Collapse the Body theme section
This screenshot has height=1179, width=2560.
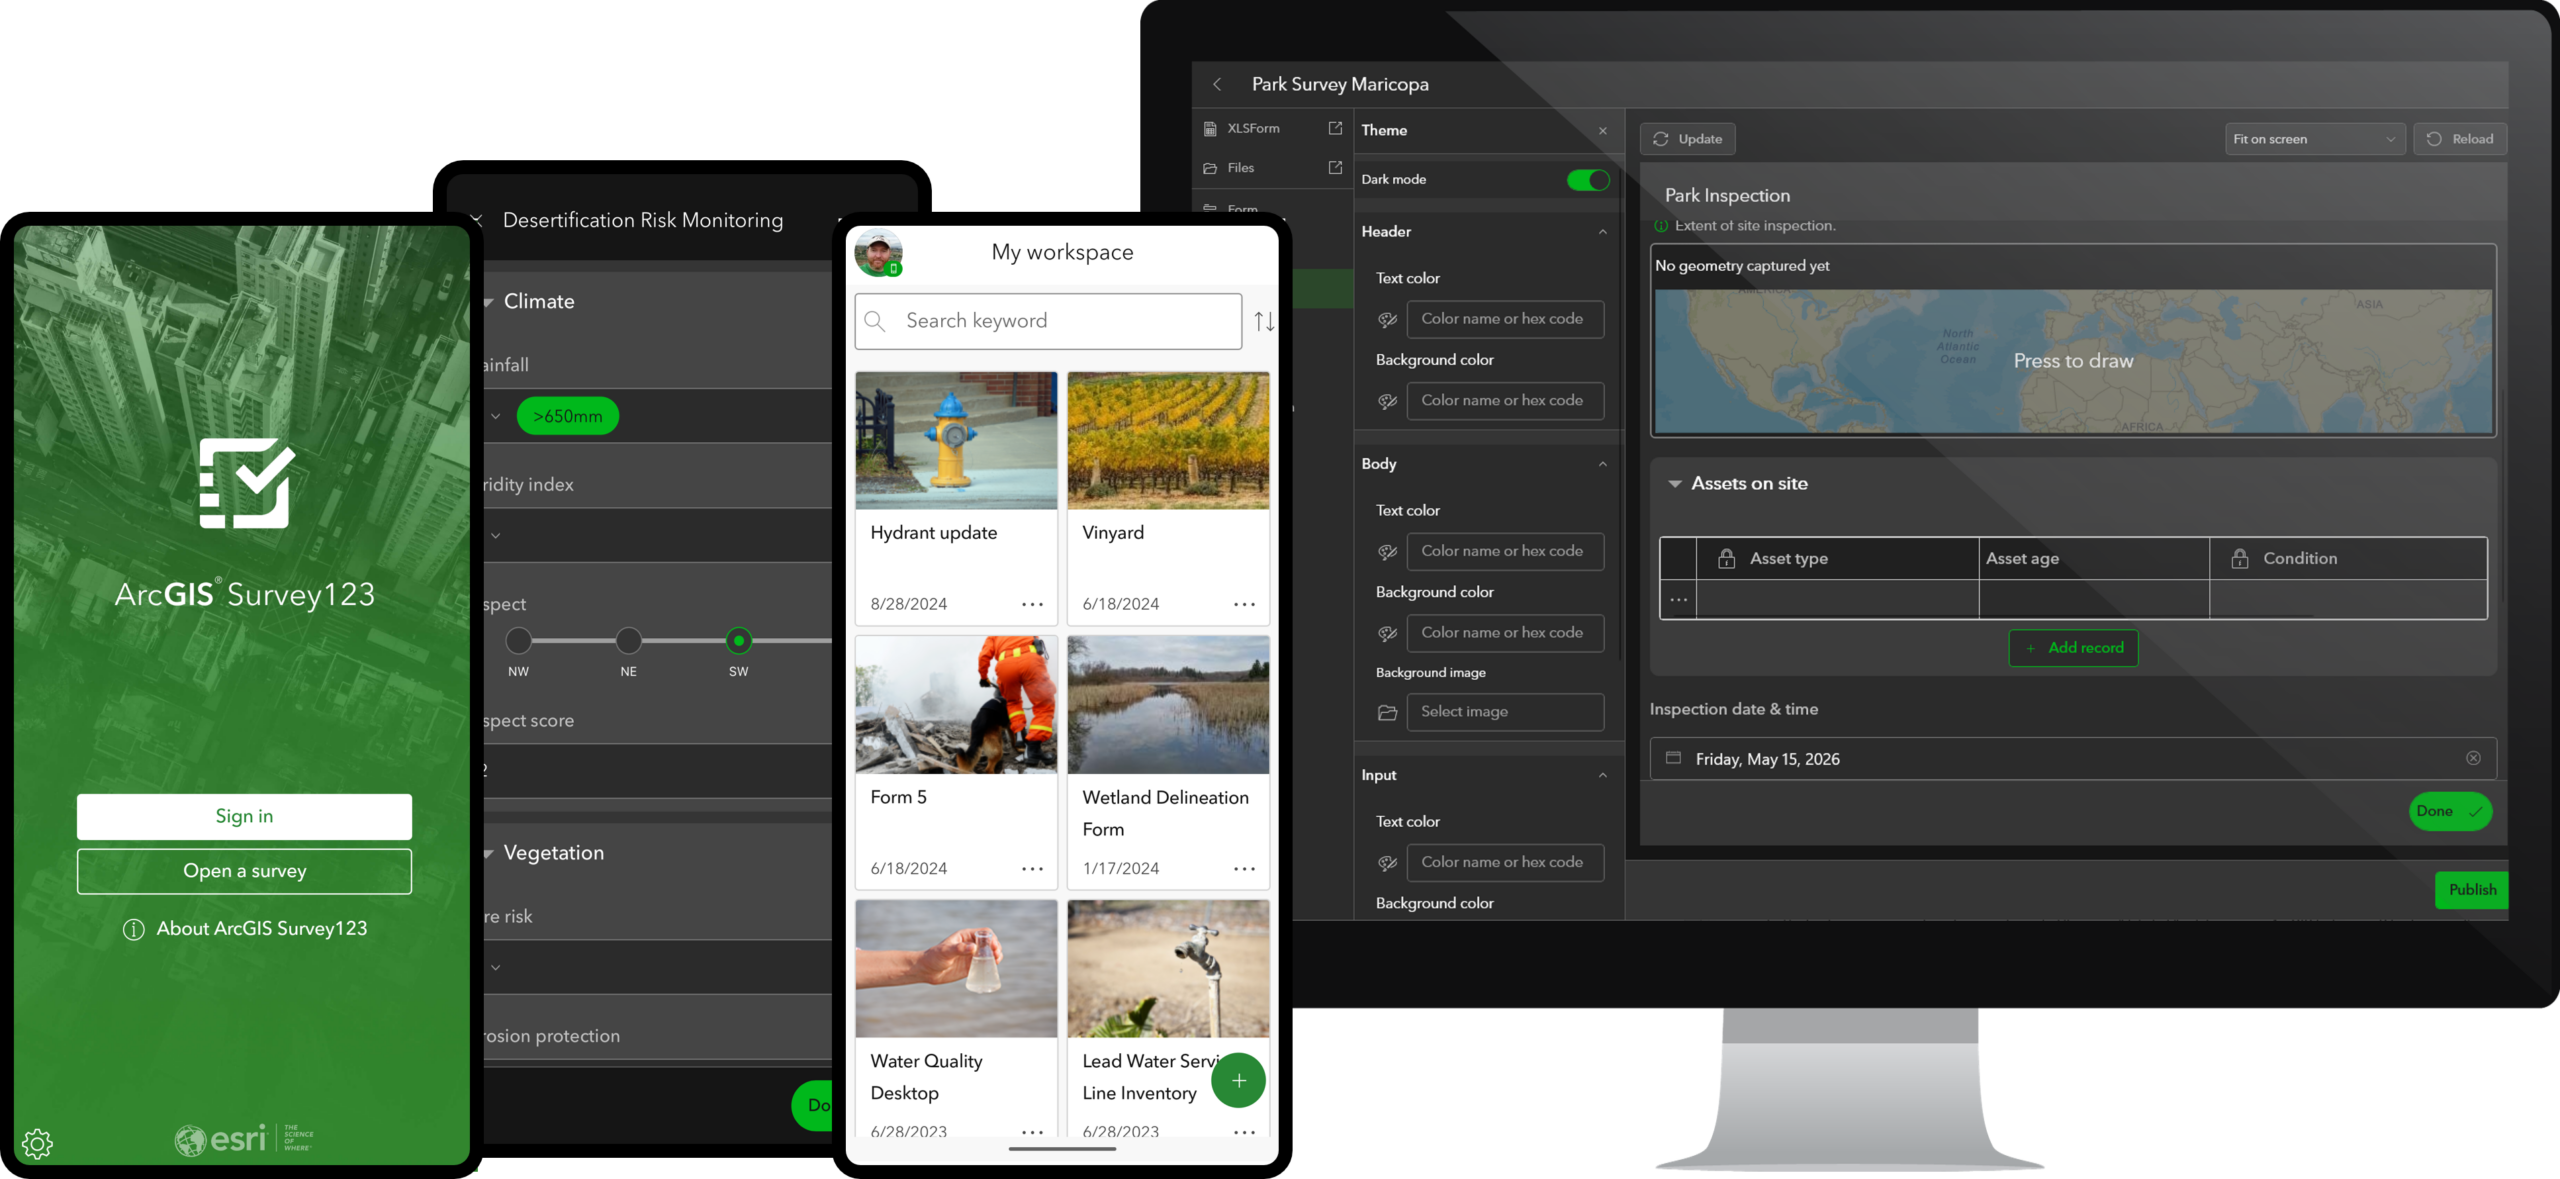pyautogui.click(x=1603, y=464)
